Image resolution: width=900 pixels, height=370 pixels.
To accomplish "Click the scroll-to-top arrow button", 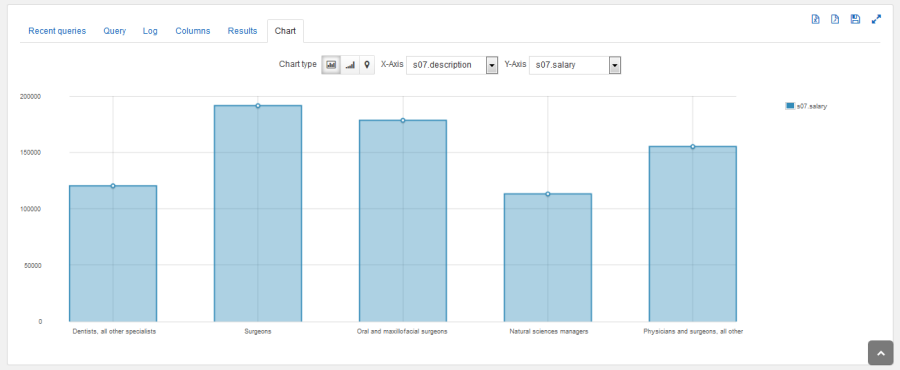I will [880, 353].
